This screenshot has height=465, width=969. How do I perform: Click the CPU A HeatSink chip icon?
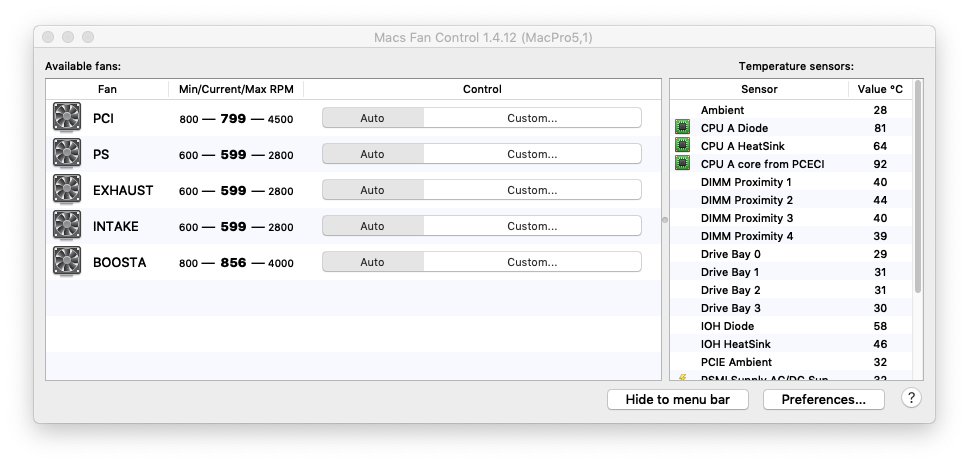click(682, 146)
